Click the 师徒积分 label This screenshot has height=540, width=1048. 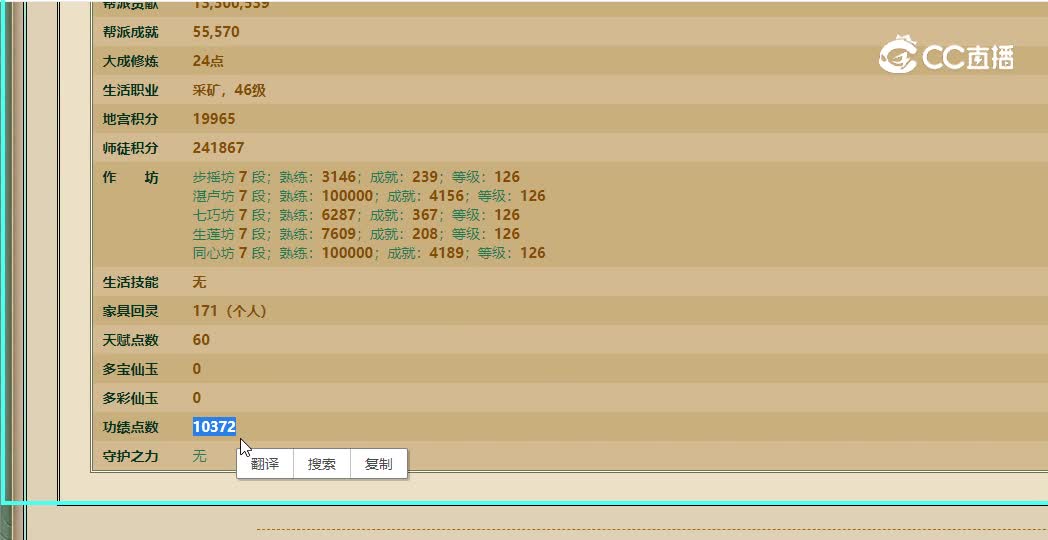[130, 148]
